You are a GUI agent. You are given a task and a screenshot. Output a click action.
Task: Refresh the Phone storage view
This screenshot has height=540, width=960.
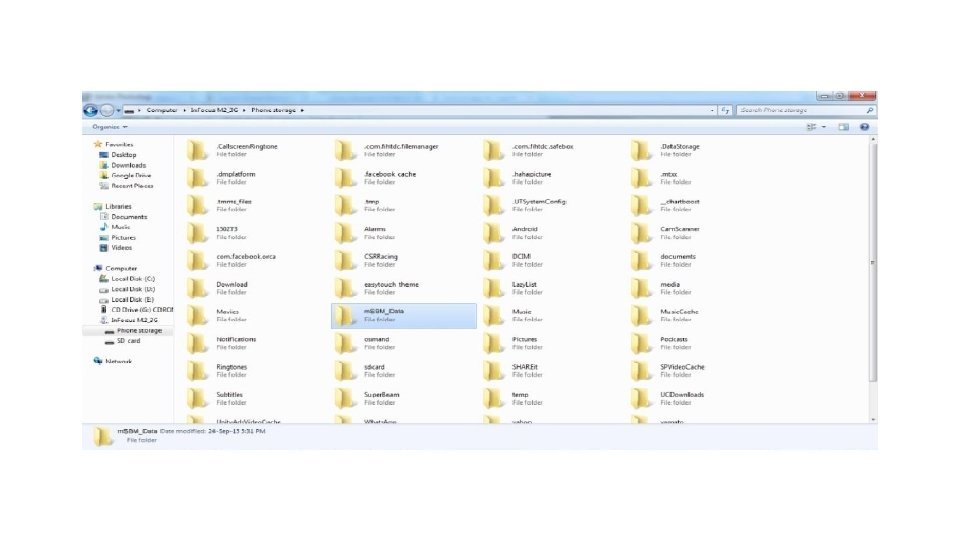click(x=725, y=110)
